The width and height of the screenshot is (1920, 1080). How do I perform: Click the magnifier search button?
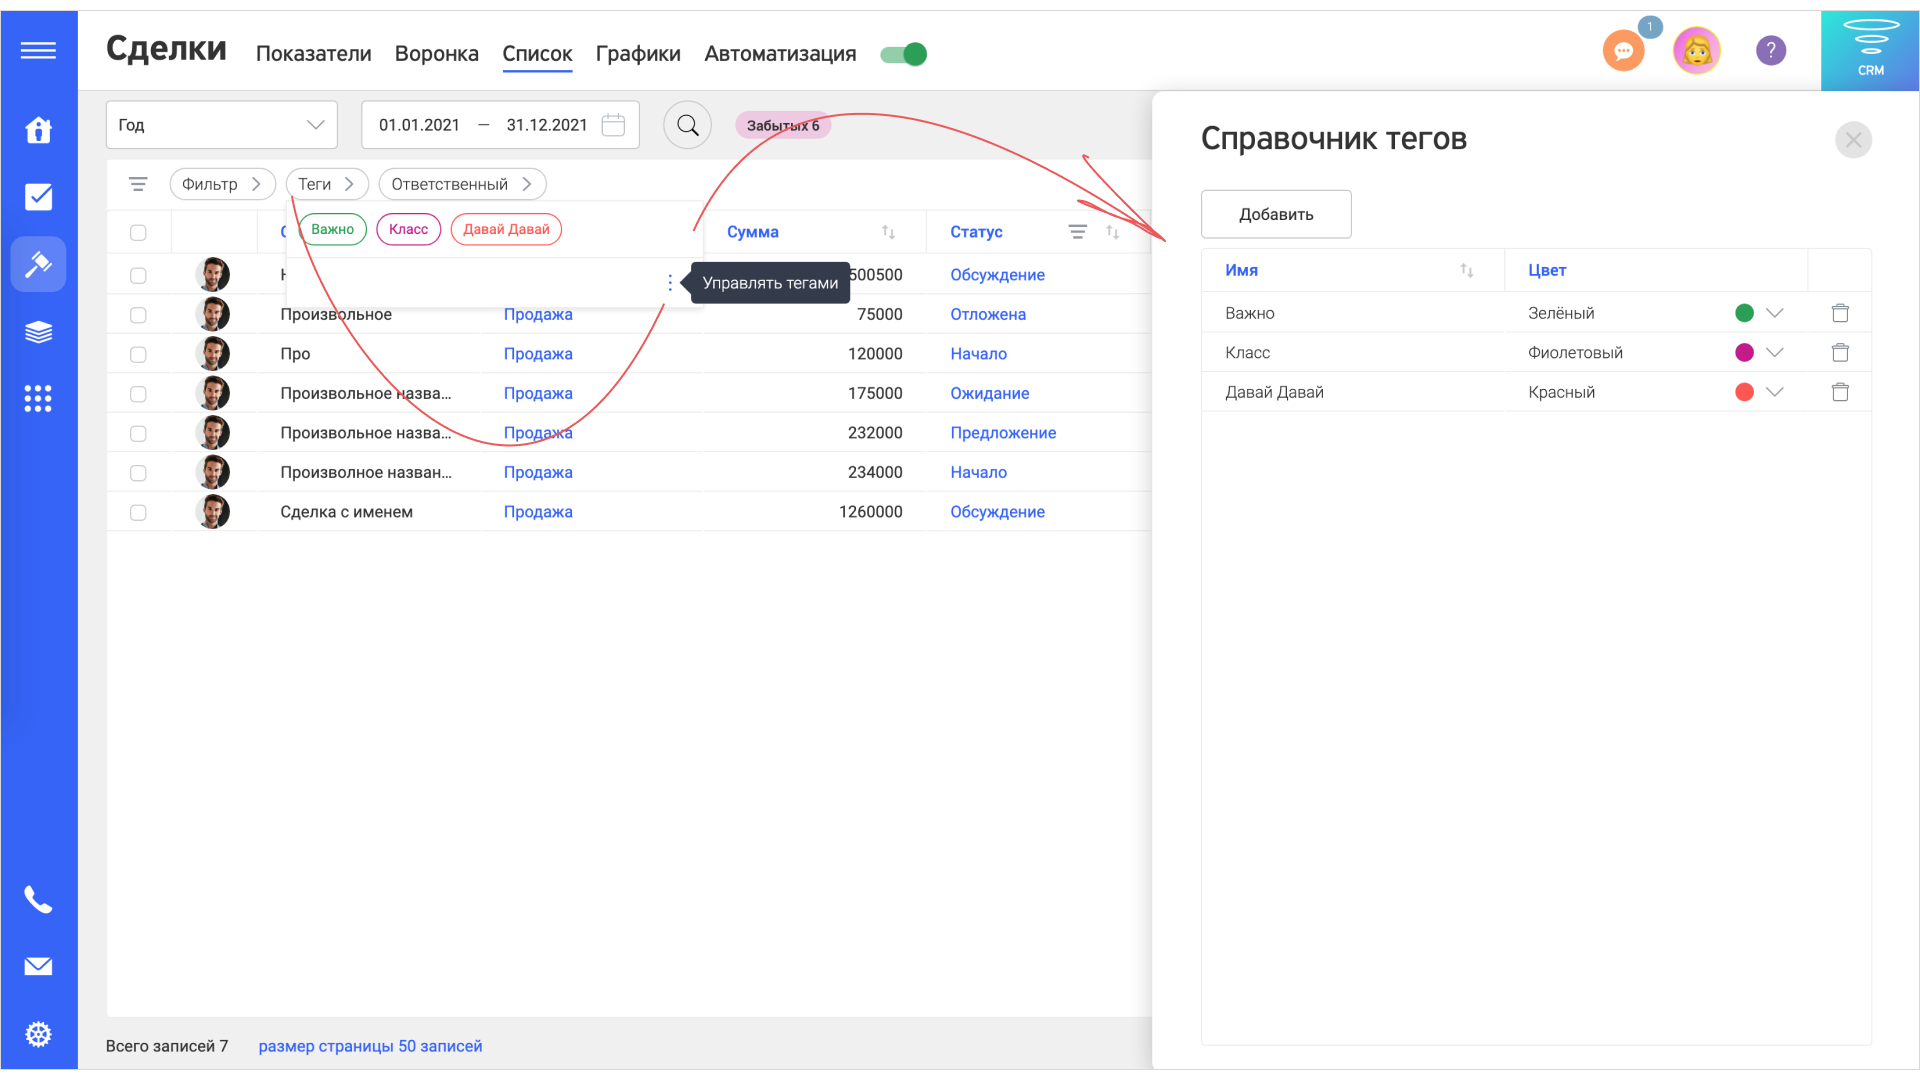tap(687, 125)
